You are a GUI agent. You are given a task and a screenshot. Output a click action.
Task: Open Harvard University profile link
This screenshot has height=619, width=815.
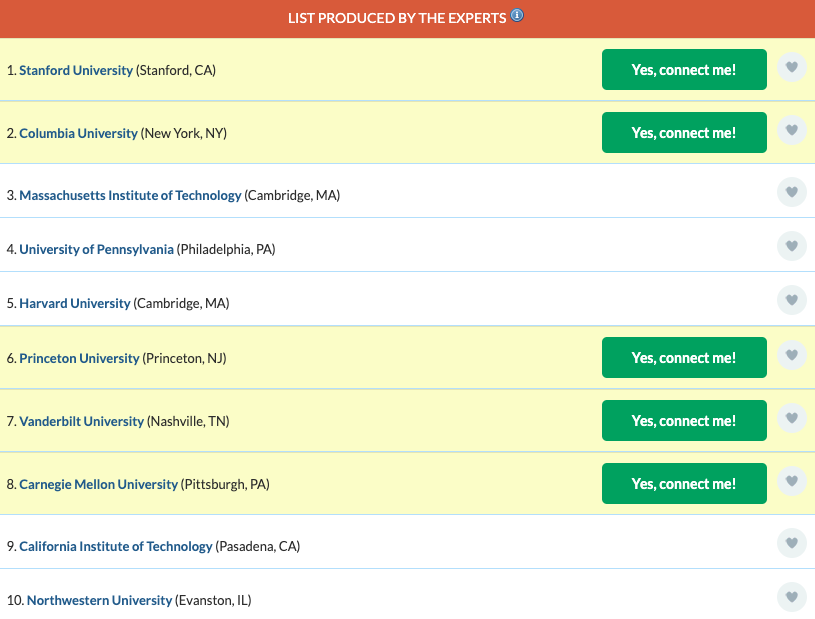tap(75, 303)
